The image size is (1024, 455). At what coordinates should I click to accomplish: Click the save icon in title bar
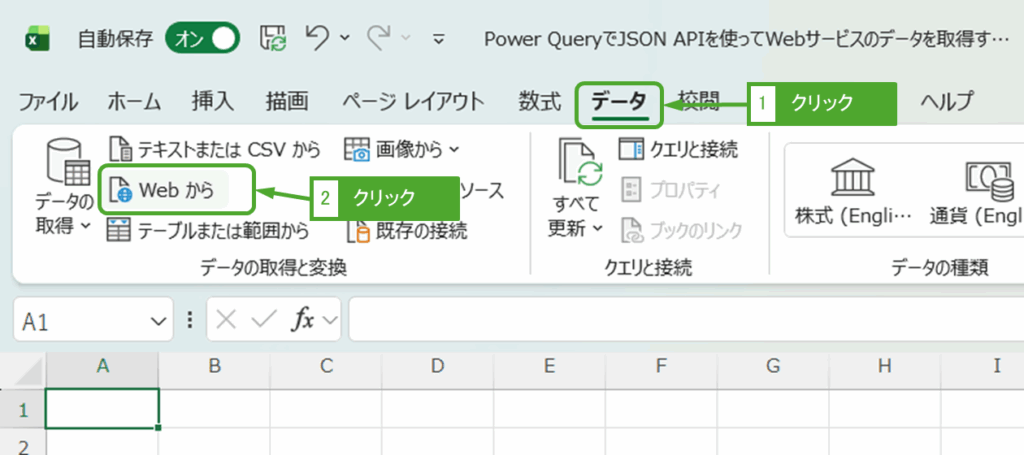pos(273,39)
